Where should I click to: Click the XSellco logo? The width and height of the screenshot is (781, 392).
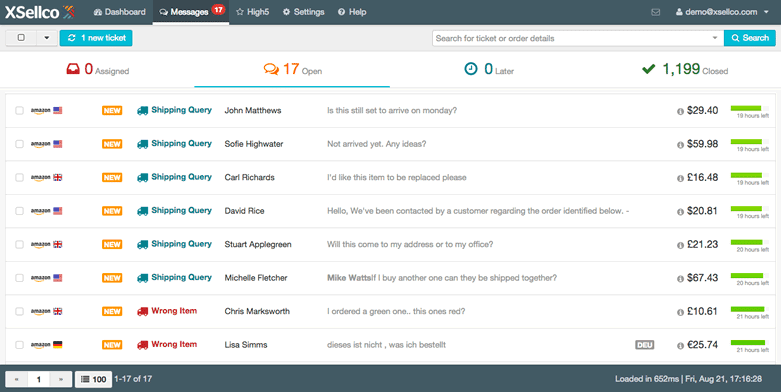point(40,12)
